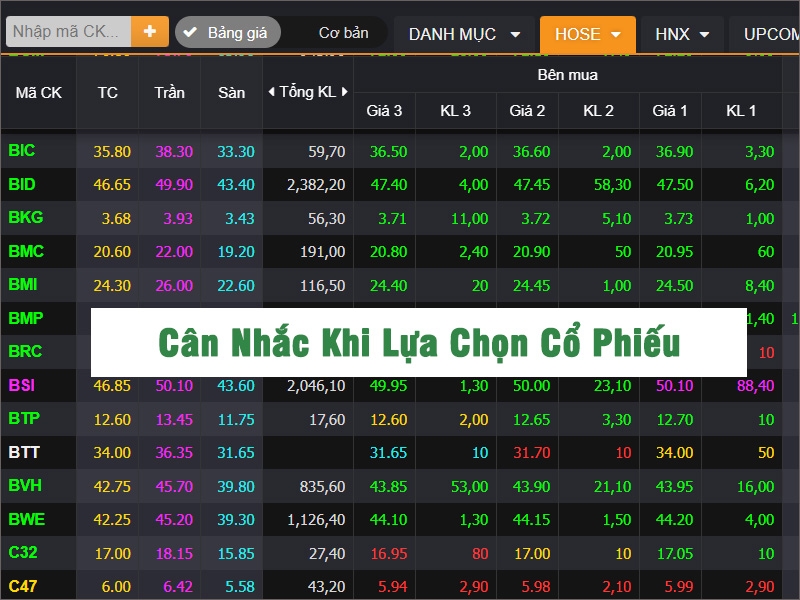800x600 pixels.
Task: Click the 'Giá 2' column header
Action: click(527, 111)
